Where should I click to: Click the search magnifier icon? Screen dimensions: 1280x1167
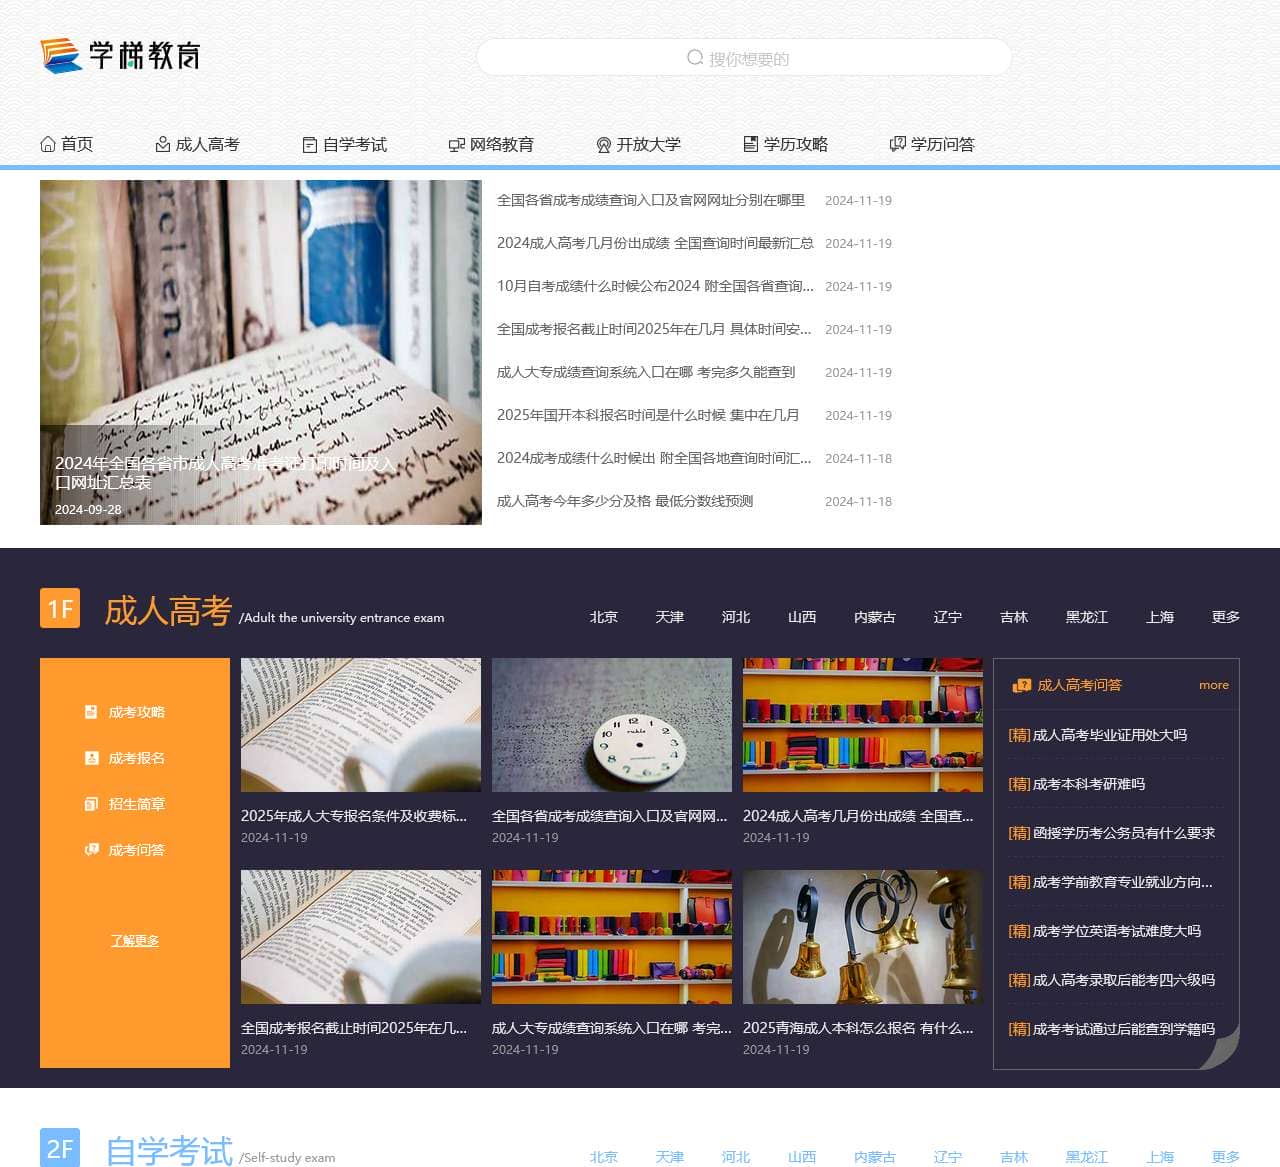(694, 57)
